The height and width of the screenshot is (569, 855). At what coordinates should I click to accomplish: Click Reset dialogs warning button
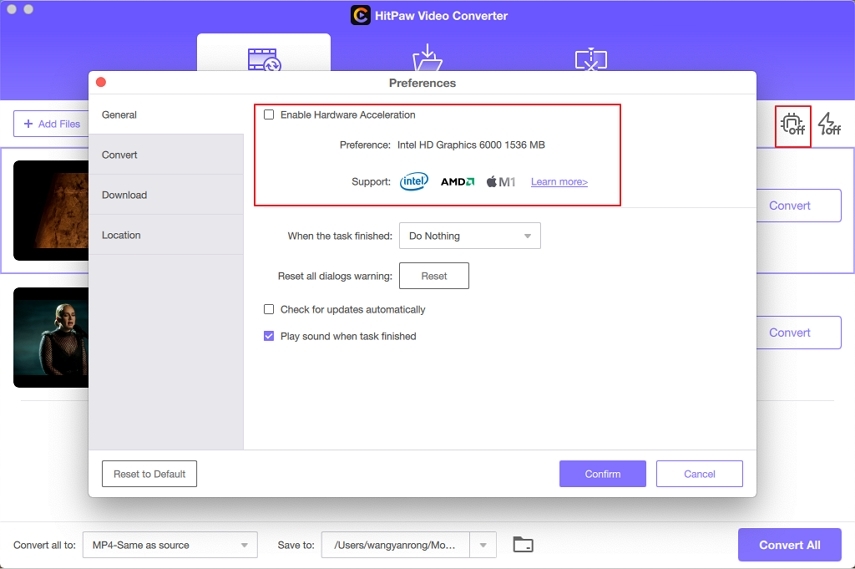433,275
